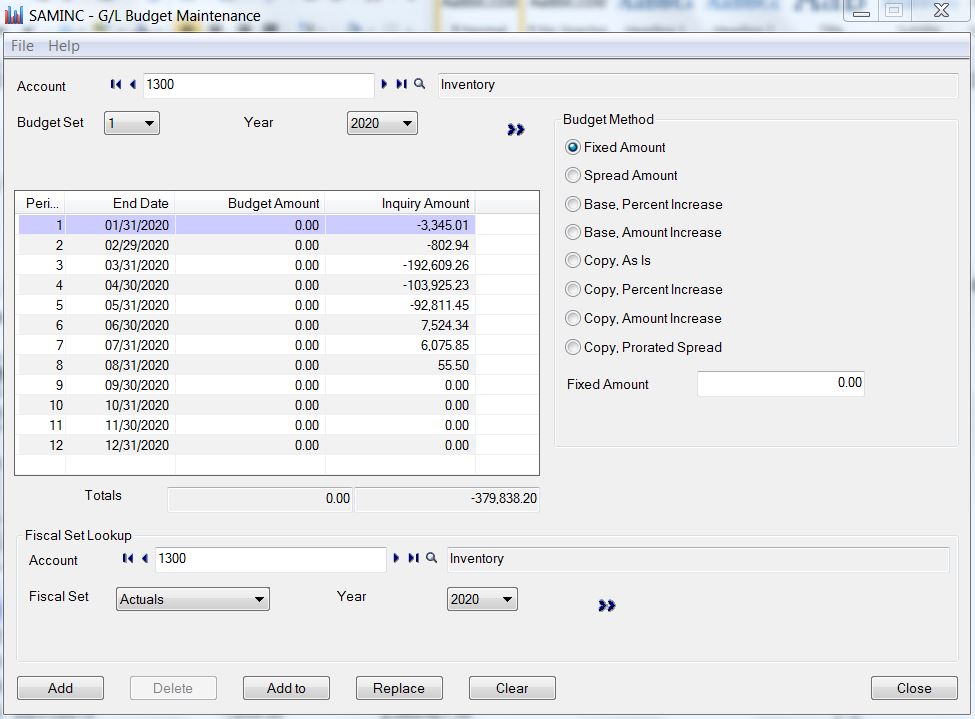This screenshot has width=975, height=719.
Task: Go to last account in top Account navigator
Action: (x=402, y=84)
